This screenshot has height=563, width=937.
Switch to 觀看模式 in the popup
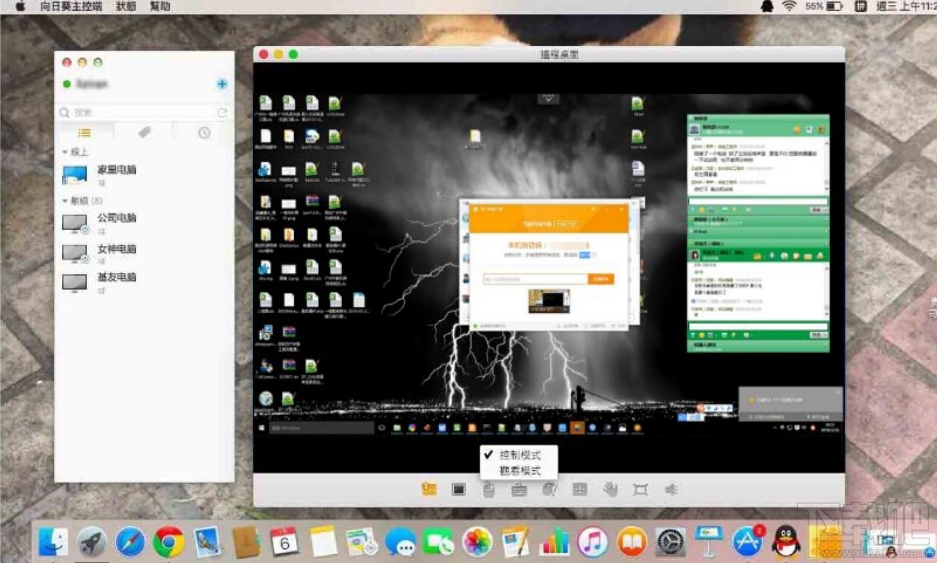(x=519, y=471)
